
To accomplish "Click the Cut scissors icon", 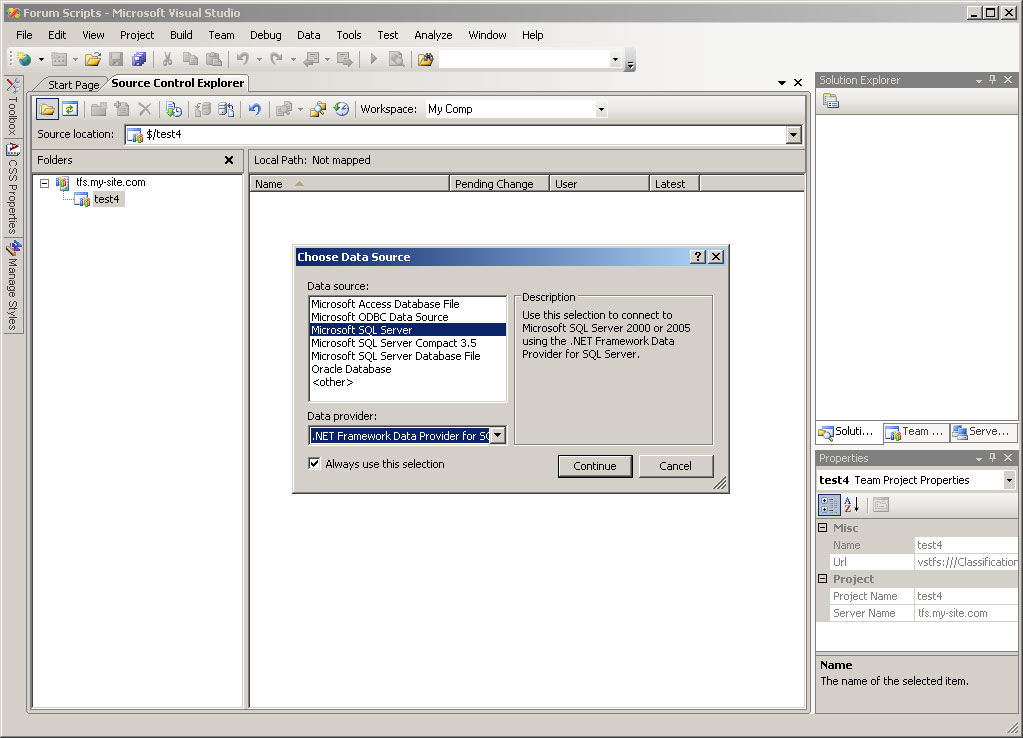I will coord(168,59).
